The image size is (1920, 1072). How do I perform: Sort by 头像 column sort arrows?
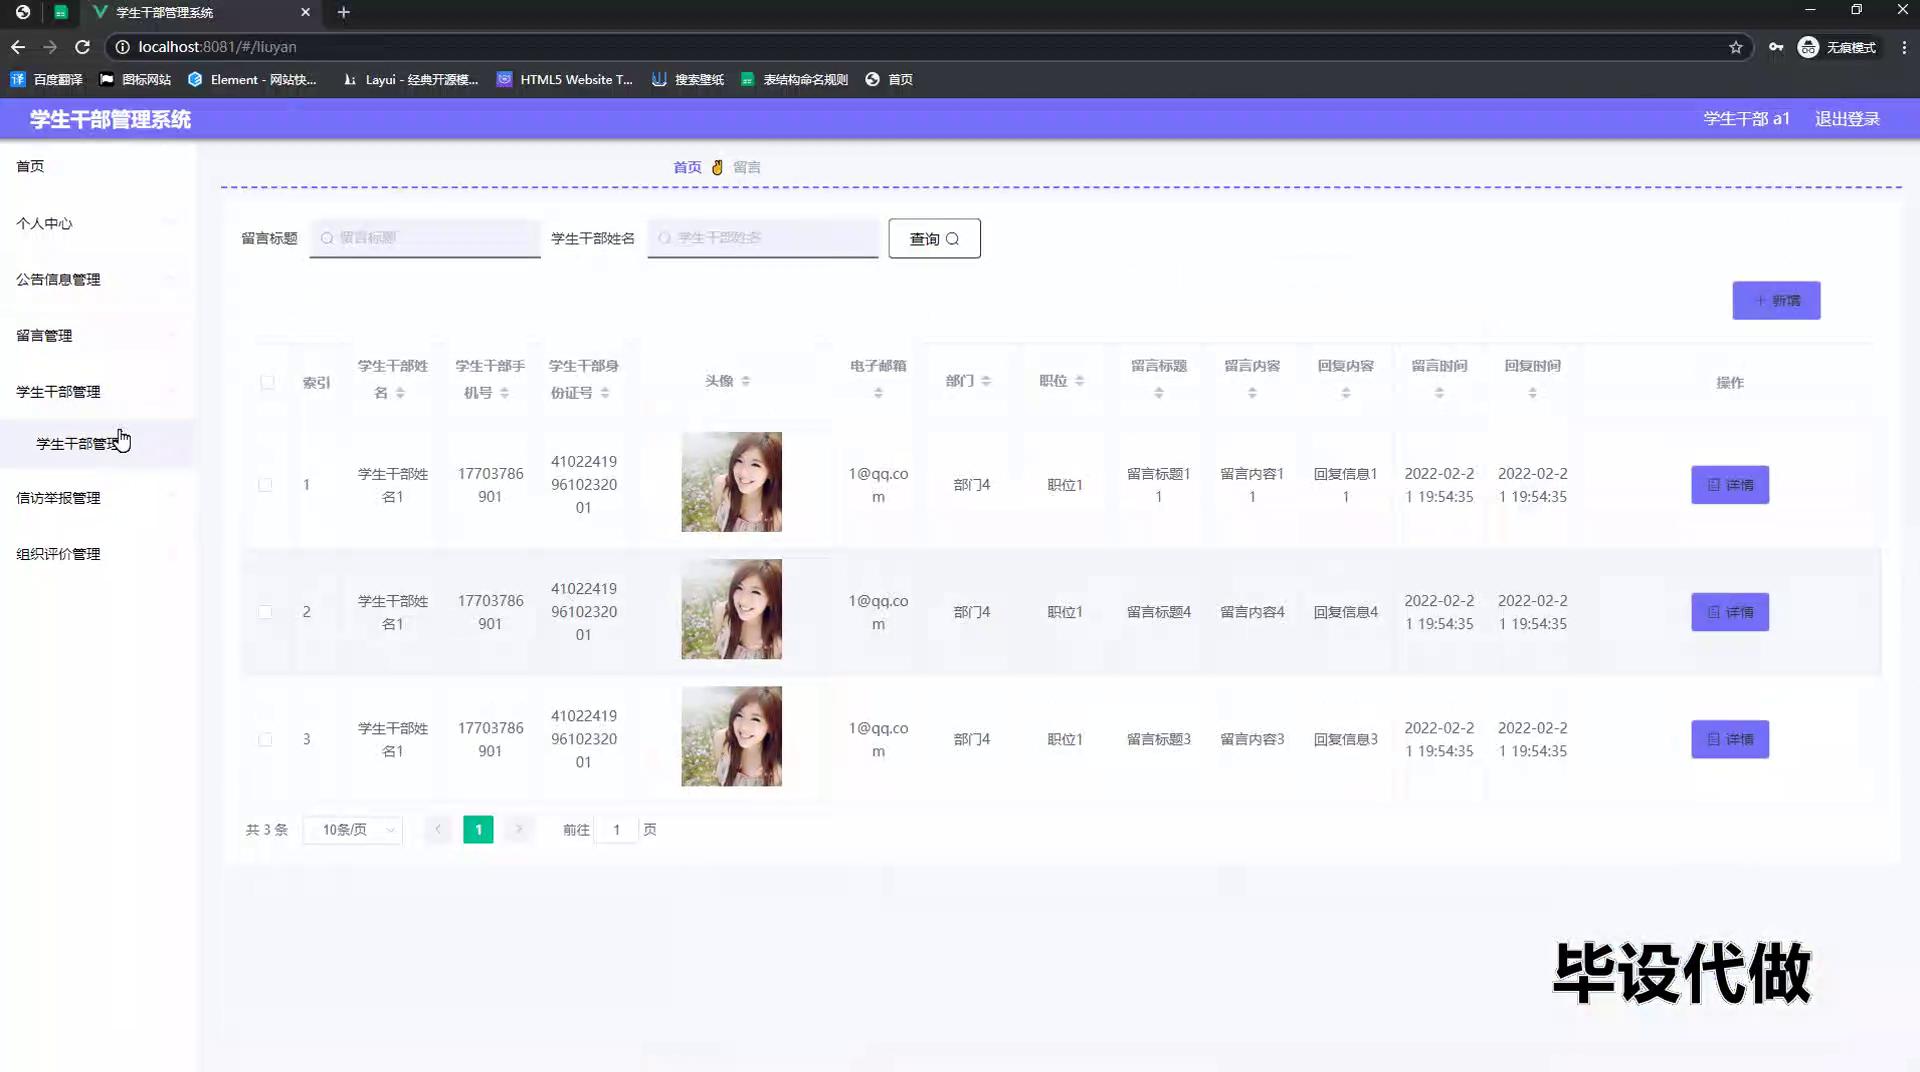(x=746, y=381)
